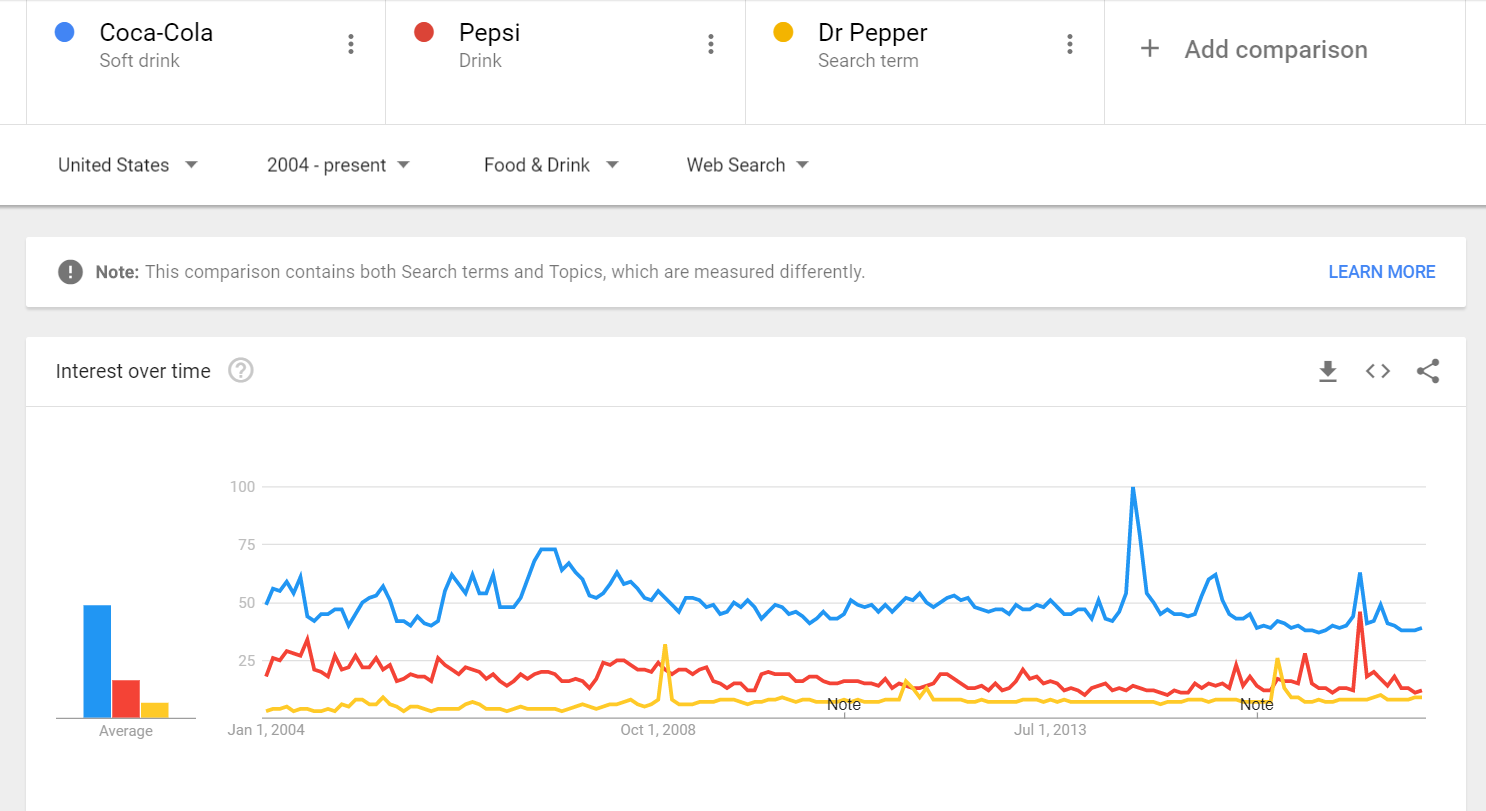Screen dimensions: 1486x811
Task: Click the embed code icon
Action: [1378, 371]
